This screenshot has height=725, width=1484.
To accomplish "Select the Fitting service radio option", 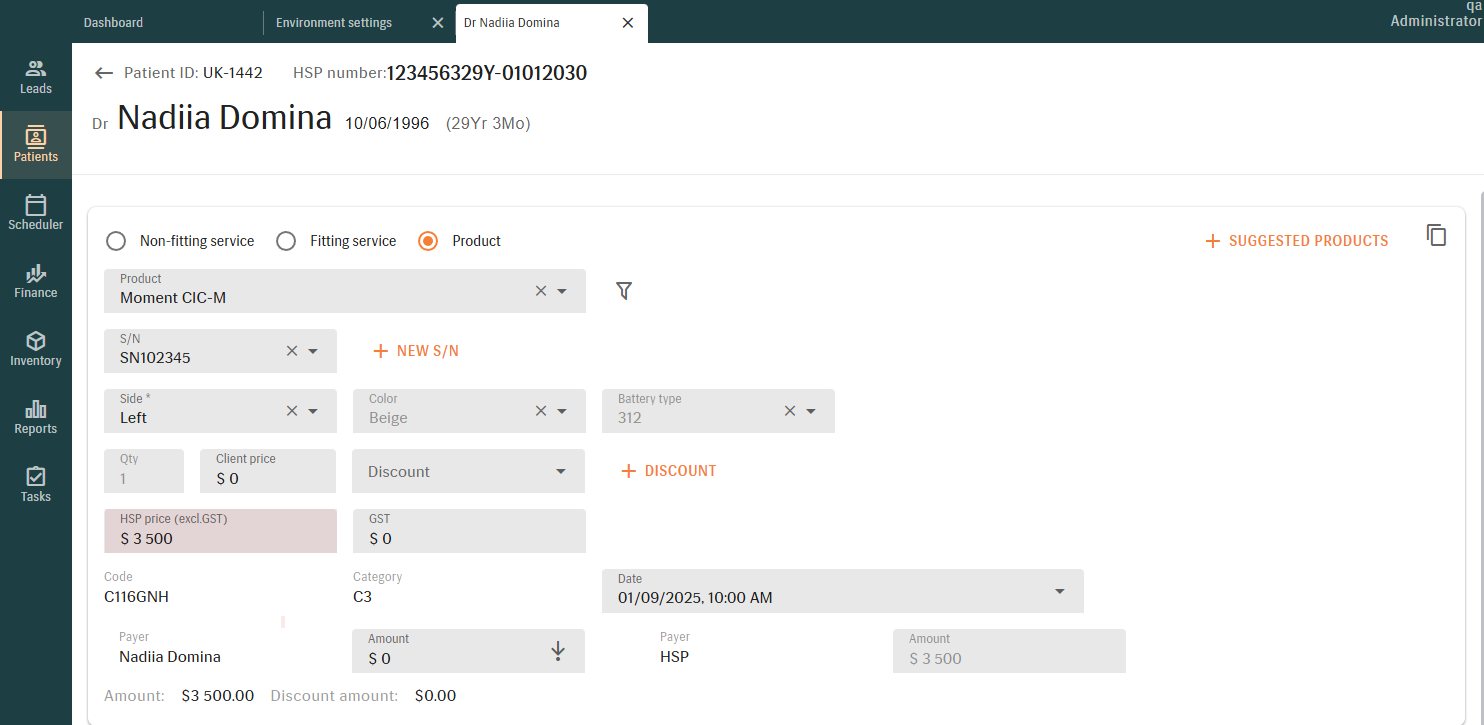I will [286, 241].
